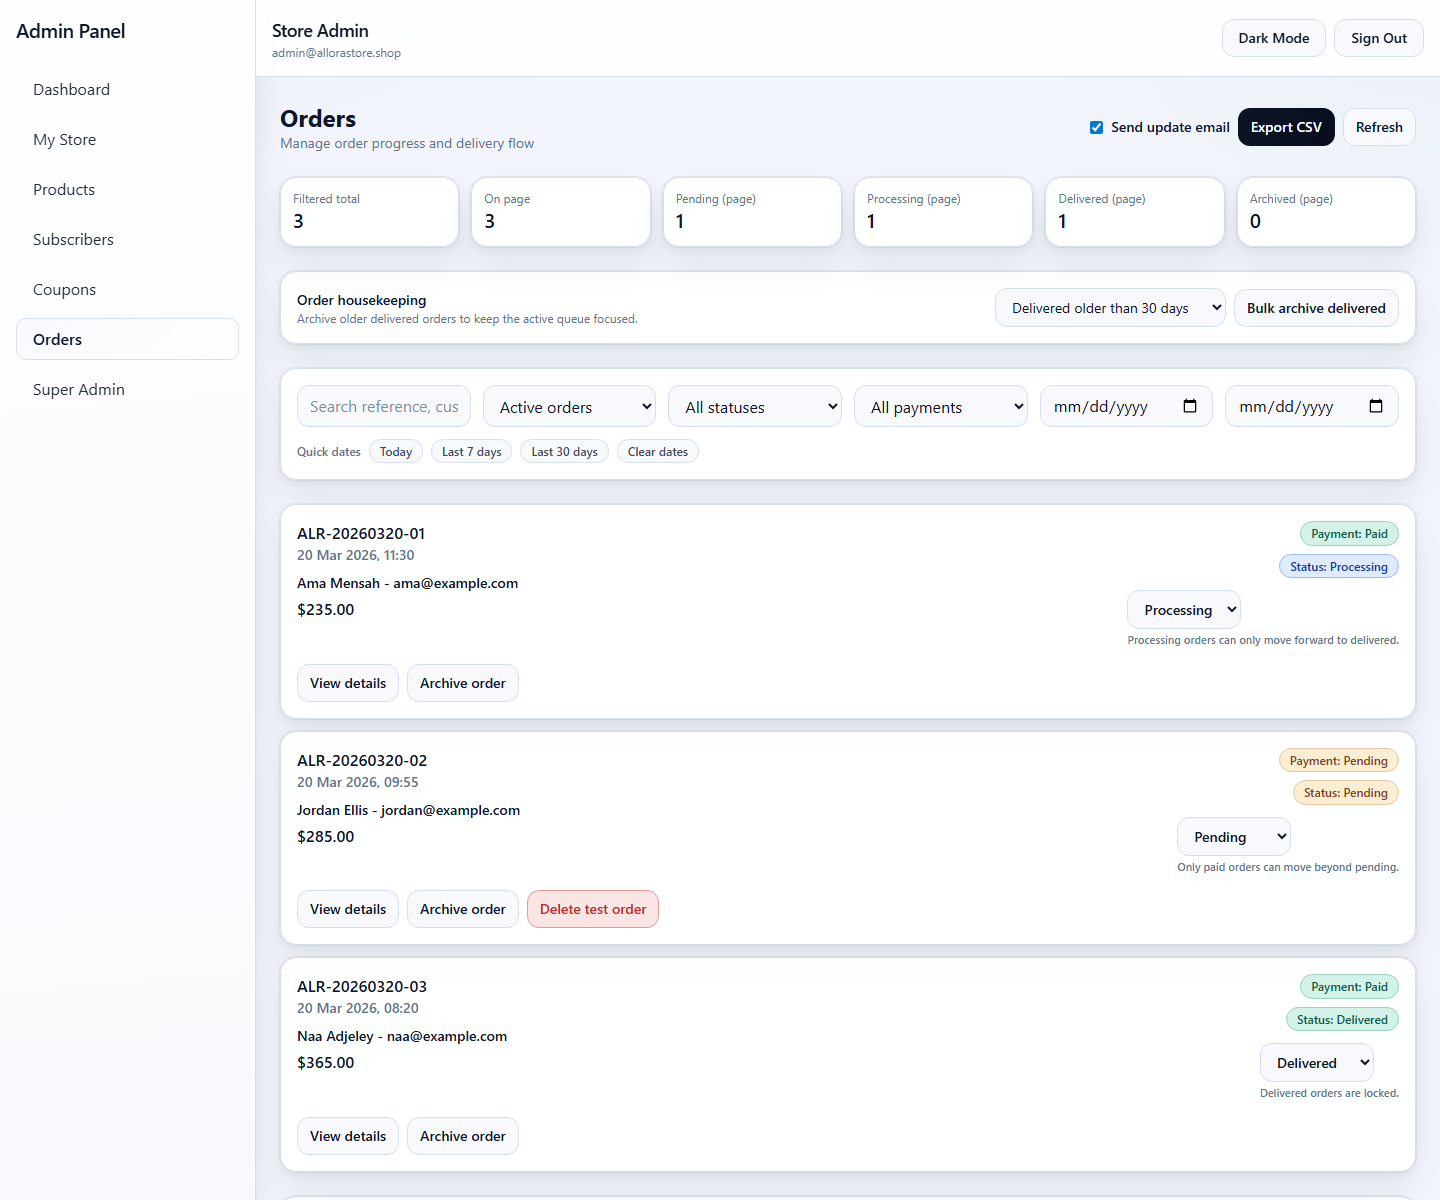
Task: Open the All payments filter dropdown
Action: click(x=940, y=406)
